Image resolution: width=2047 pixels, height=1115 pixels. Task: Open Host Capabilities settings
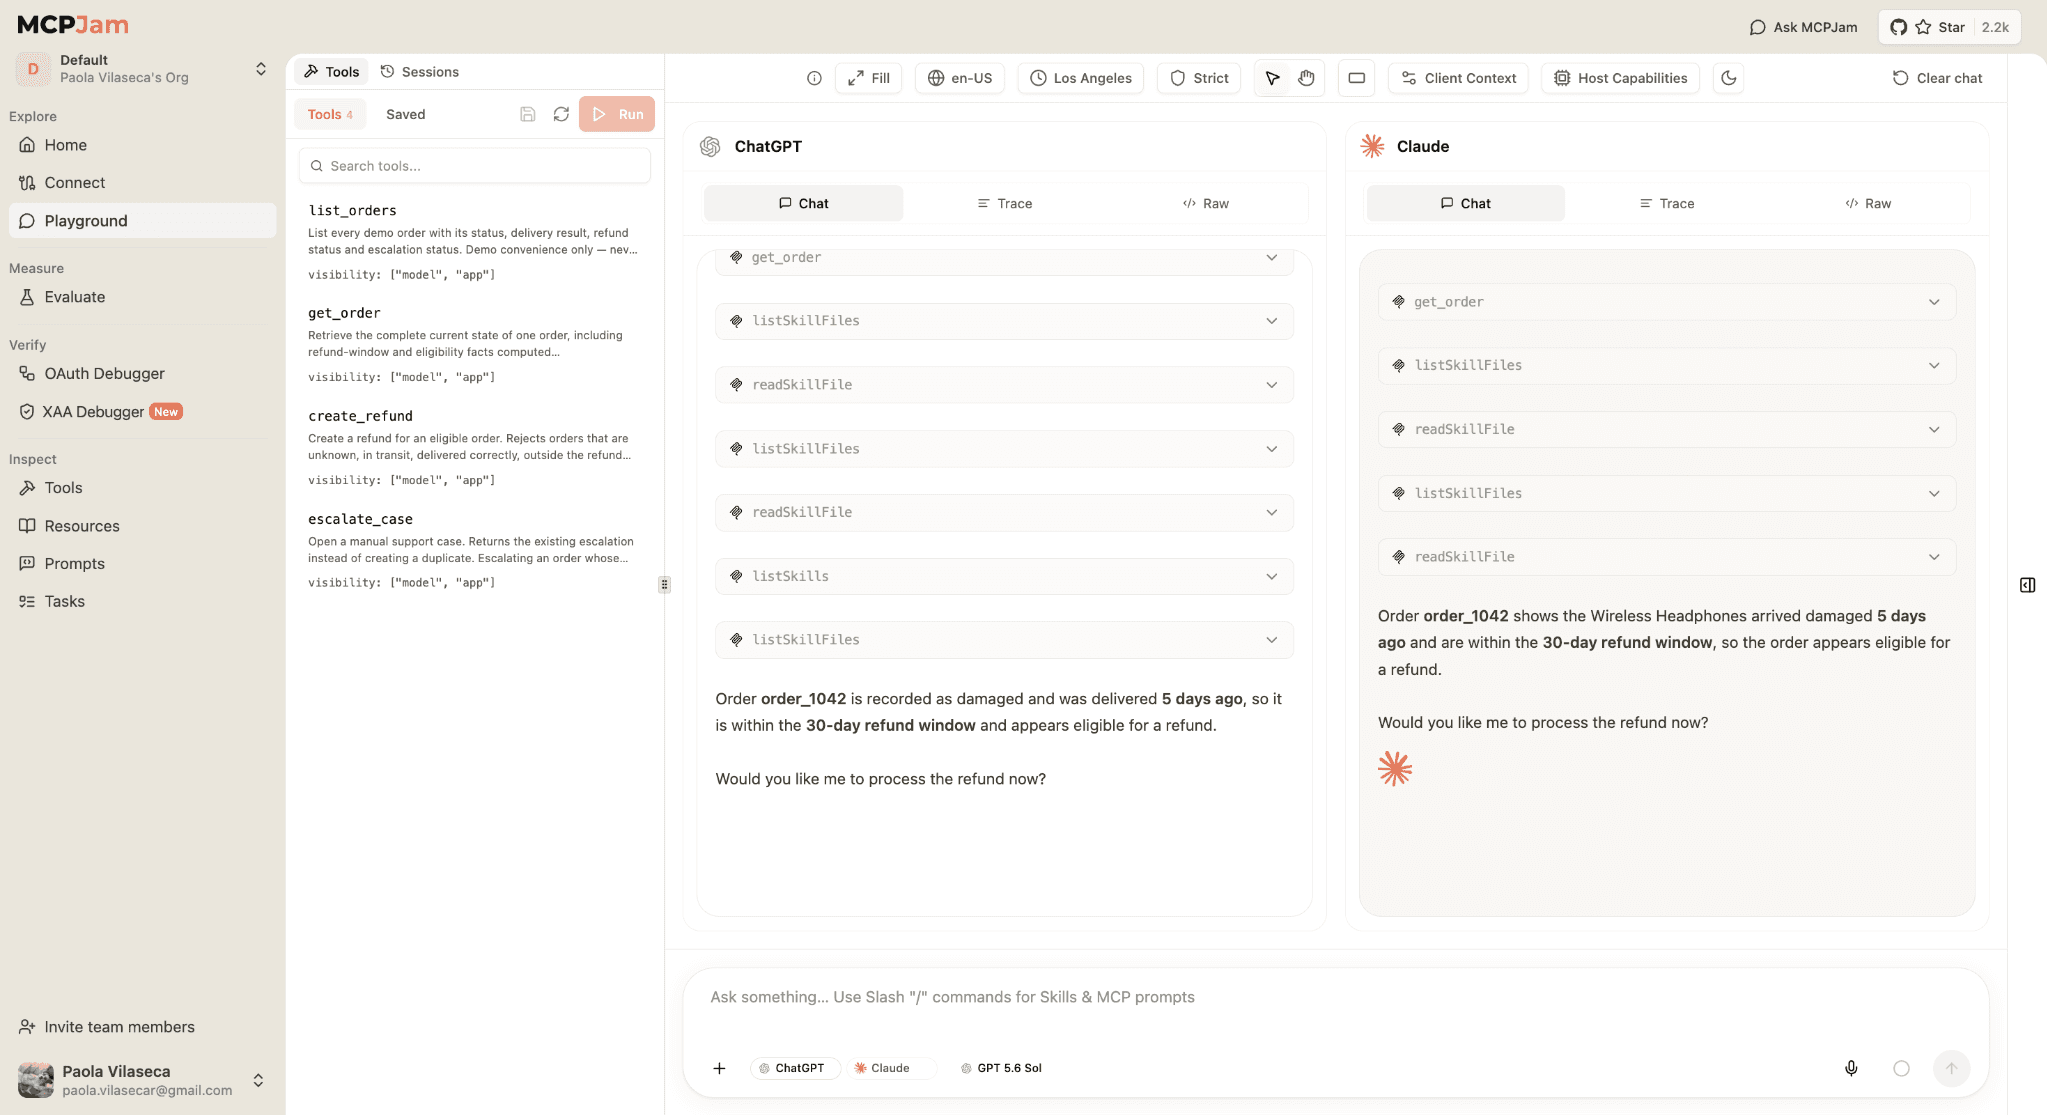(x=1620, y=78)
